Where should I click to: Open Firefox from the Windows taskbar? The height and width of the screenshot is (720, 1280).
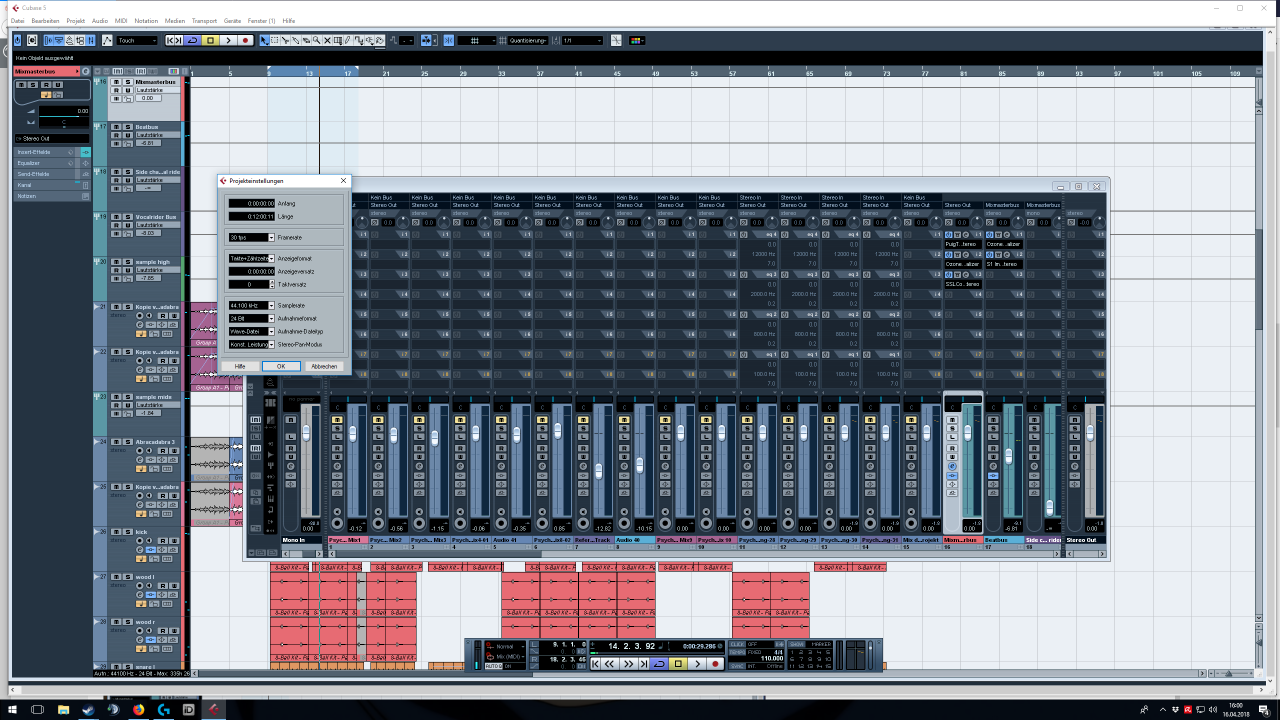[x=138, y=709]
